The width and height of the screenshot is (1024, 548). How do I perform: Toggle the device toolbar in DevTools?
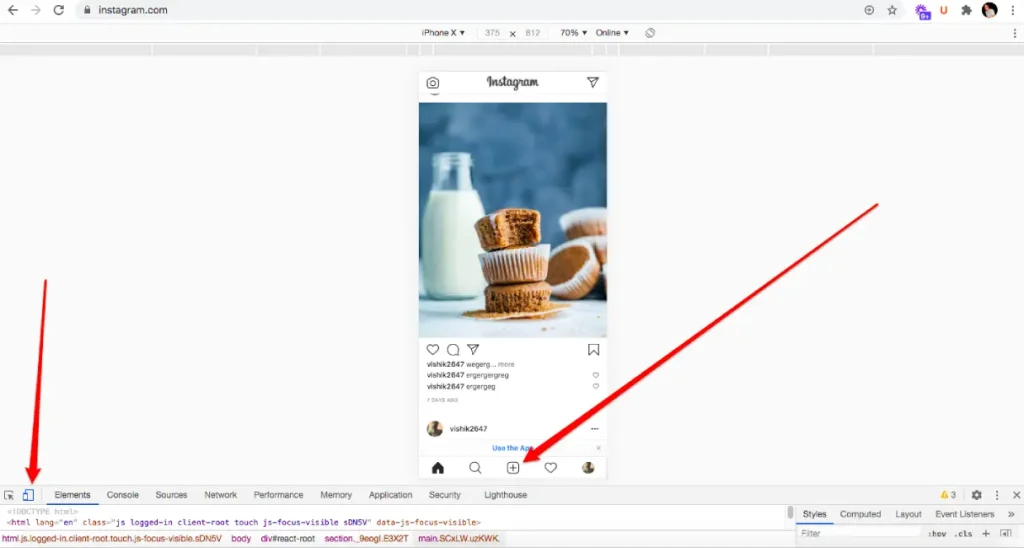coord(28,495)
